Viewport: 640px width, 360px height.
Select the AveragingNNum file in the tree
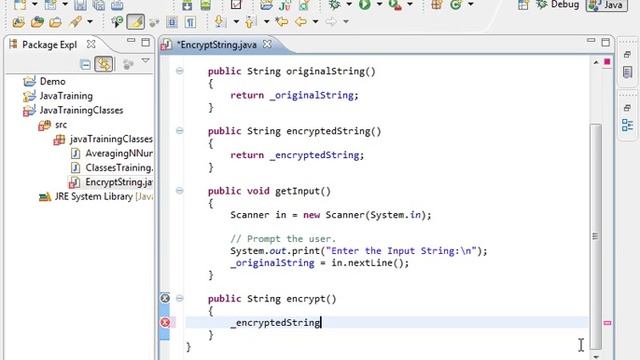pos(111,153)
